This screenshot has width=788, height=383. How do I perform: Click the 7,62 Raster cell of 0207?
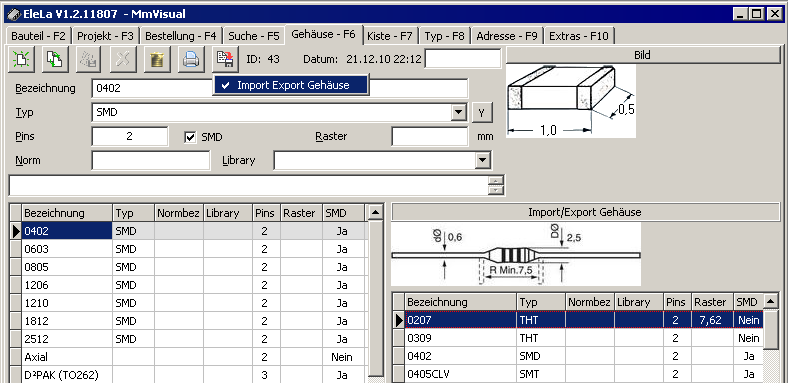(712, 320)
